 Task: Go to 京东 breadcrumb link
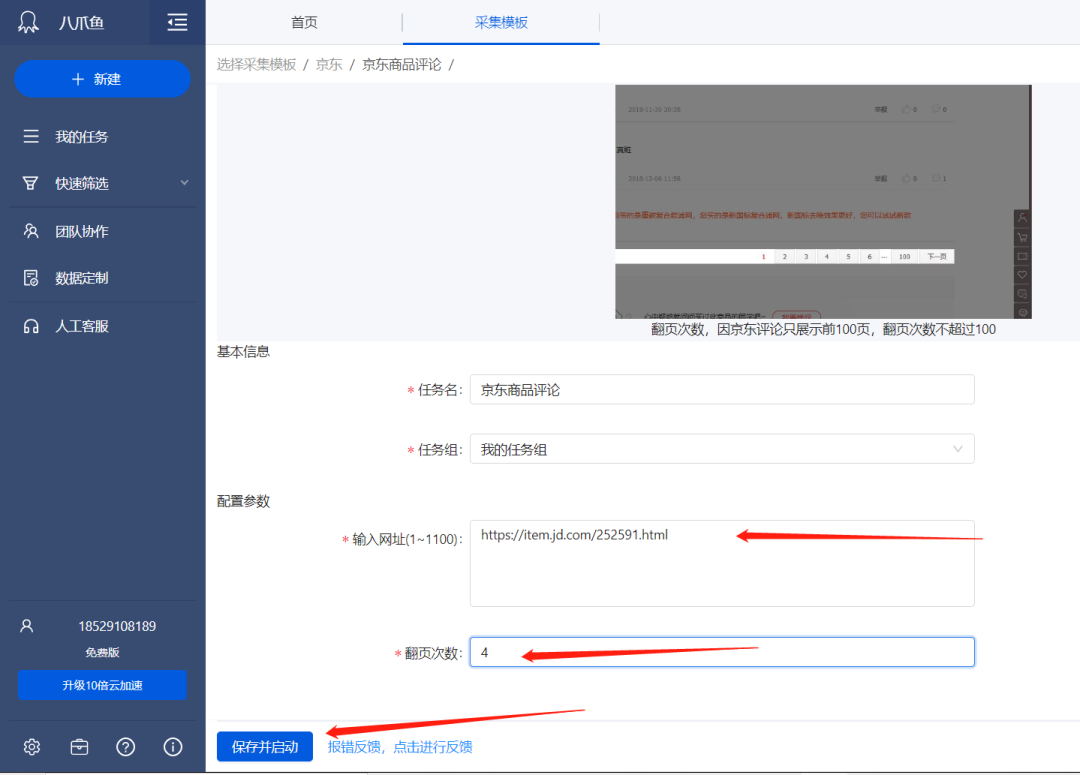click(x=329, y=65)
